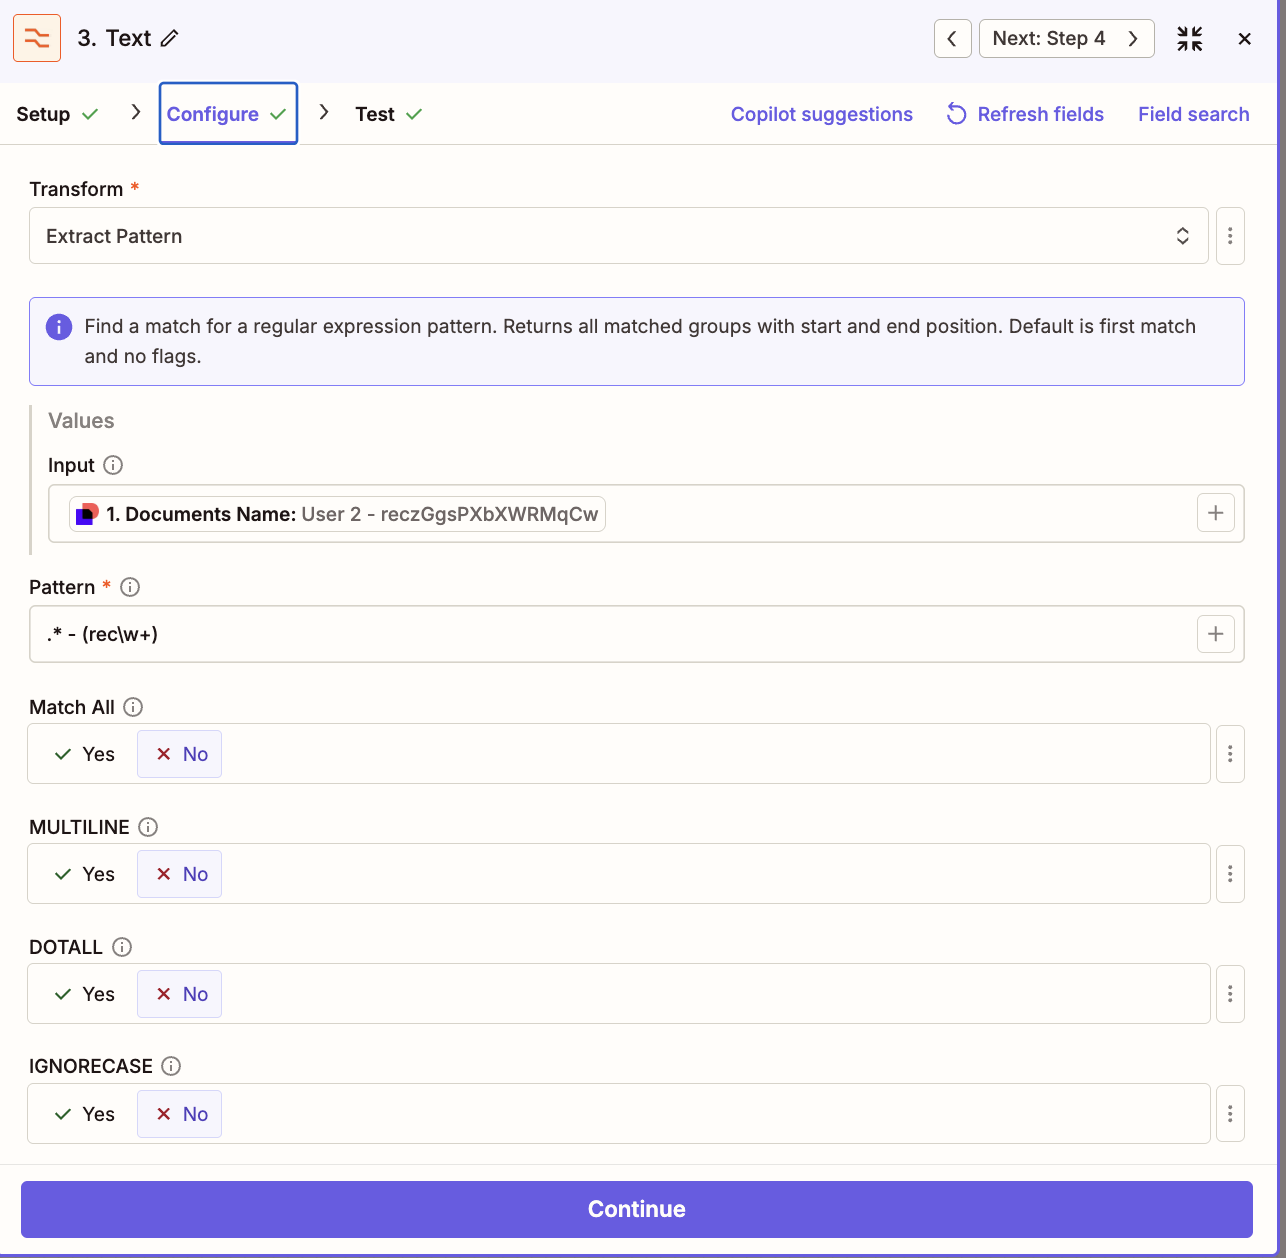
Task: Click the pencil icon to rename step
Action: [x=170, y=38]
